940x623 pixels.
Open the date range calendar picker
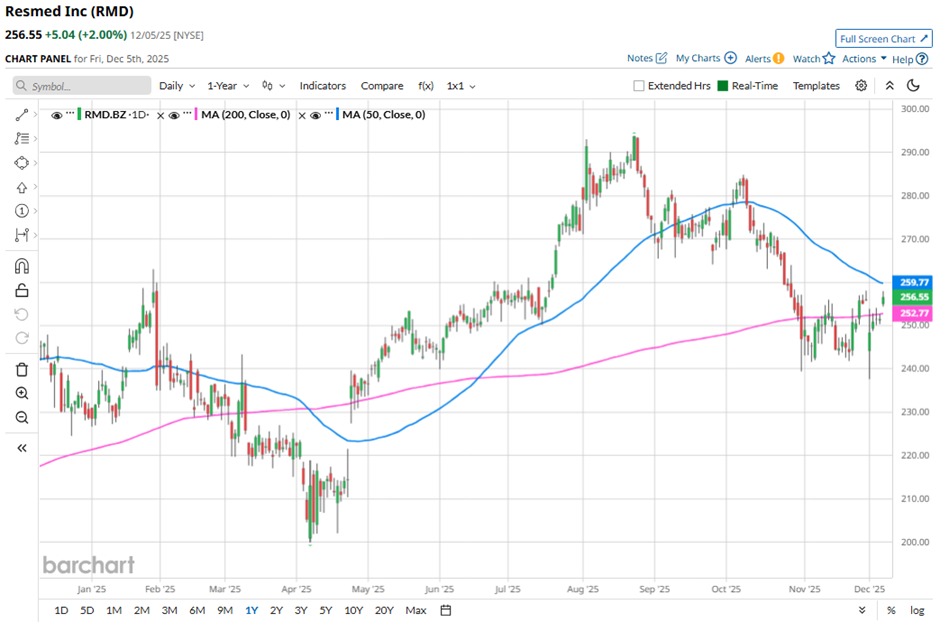[x=445, y=610]
